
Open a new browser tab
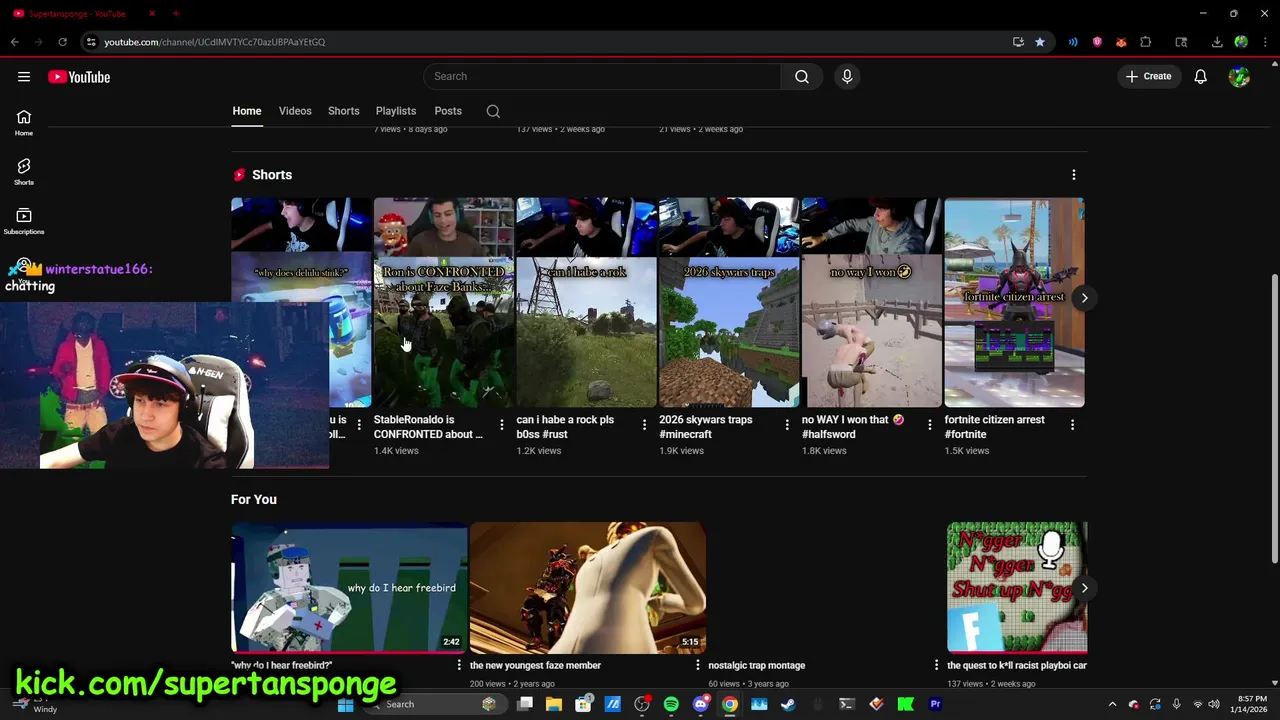pyautogui.click(x=176, y=14)
